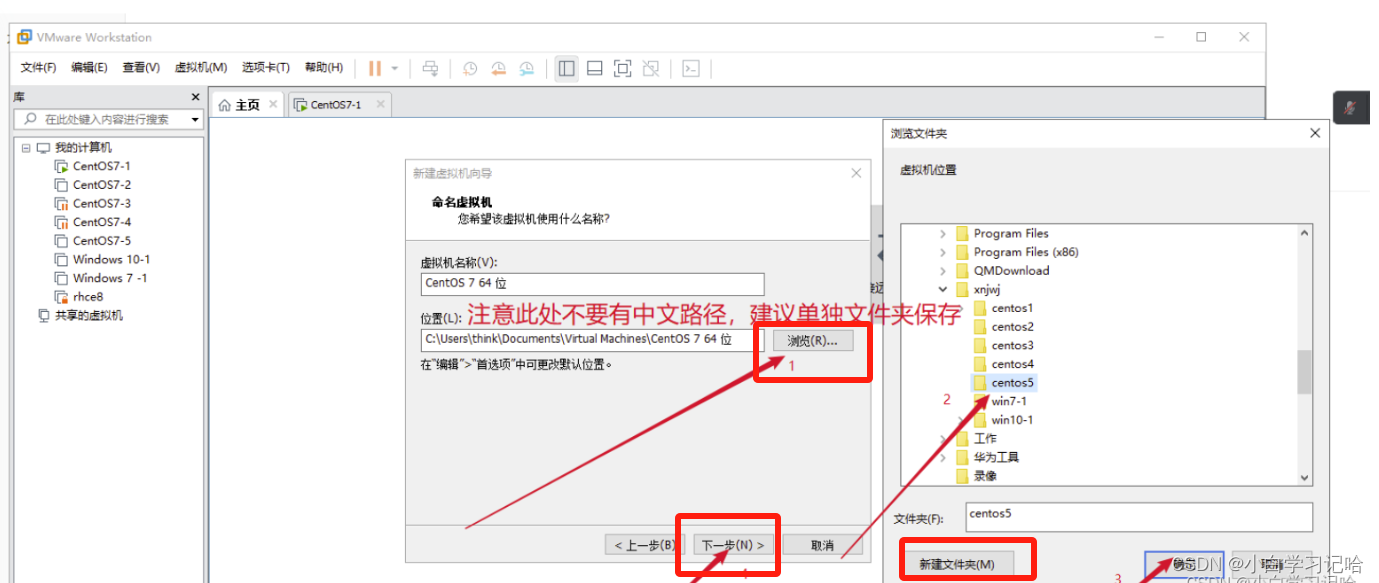Take a snapshot with the clock-plus icon
This screenshot has width=1379, height=583.
tap(470, 68)
